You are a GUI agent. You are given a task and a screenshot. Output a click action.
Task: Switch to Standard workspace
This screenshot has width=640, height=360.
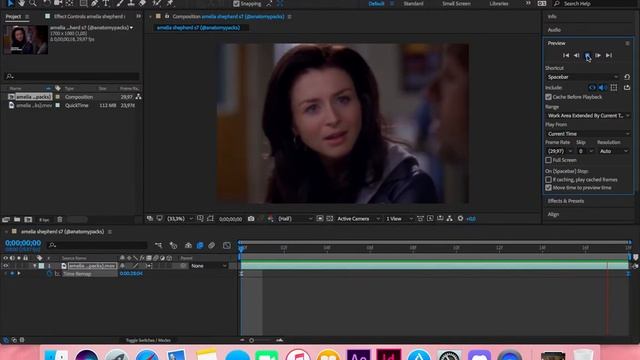click(x=413, y=4)
